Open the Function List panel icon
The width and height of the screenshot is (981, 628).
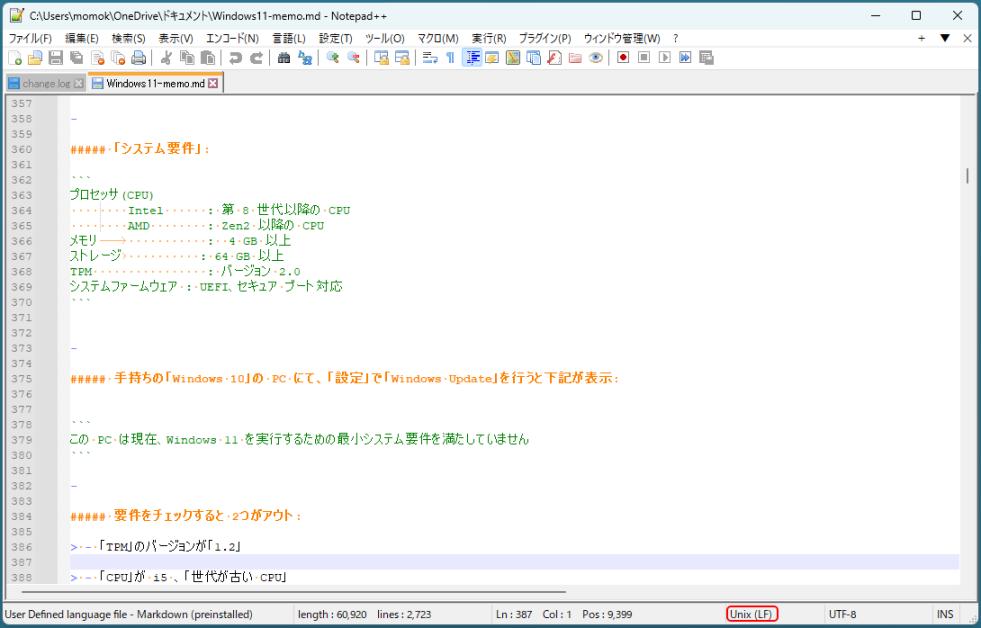click(x=554, y=58)
